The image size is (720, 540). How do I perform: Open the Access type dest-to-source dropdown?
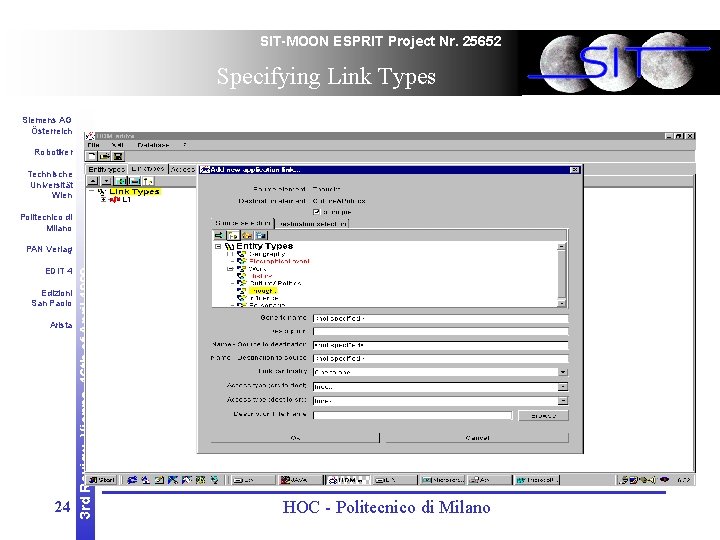(563, 401)
